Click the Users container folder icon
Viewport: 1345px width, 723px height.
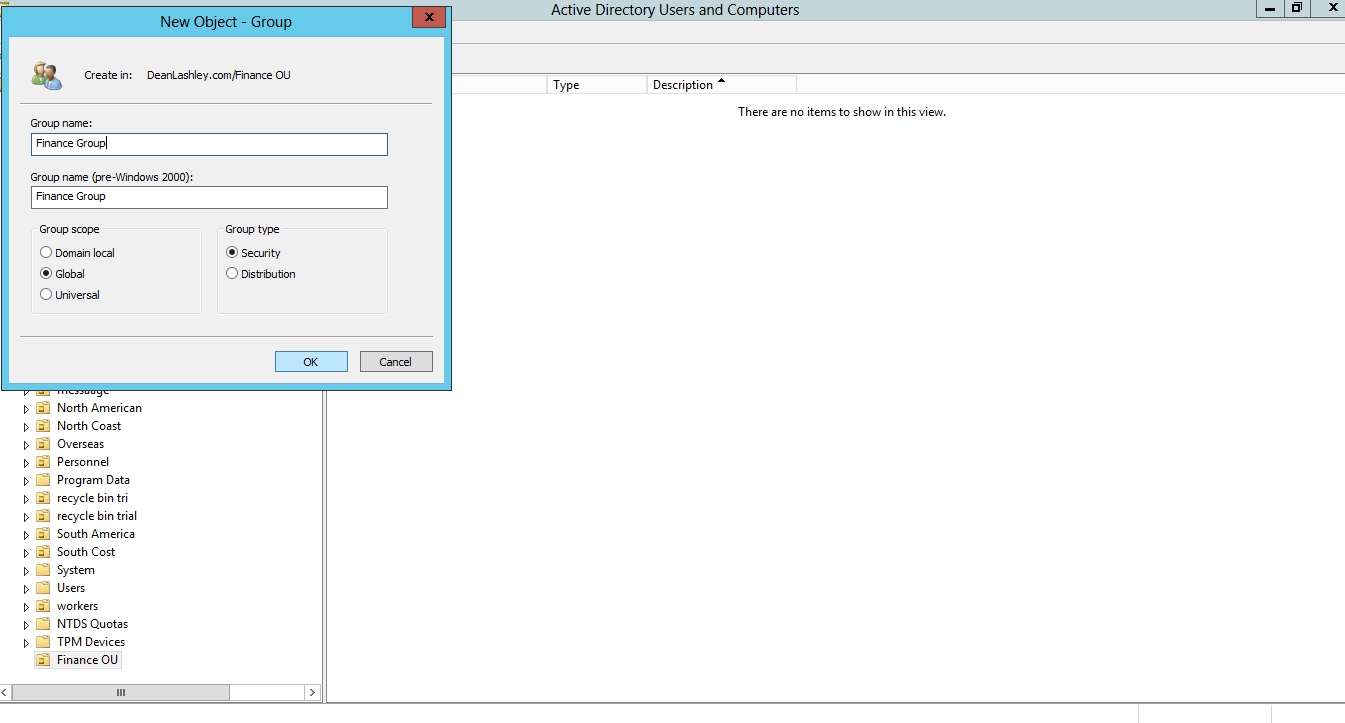pyautogui.click(x=43, y=588)
